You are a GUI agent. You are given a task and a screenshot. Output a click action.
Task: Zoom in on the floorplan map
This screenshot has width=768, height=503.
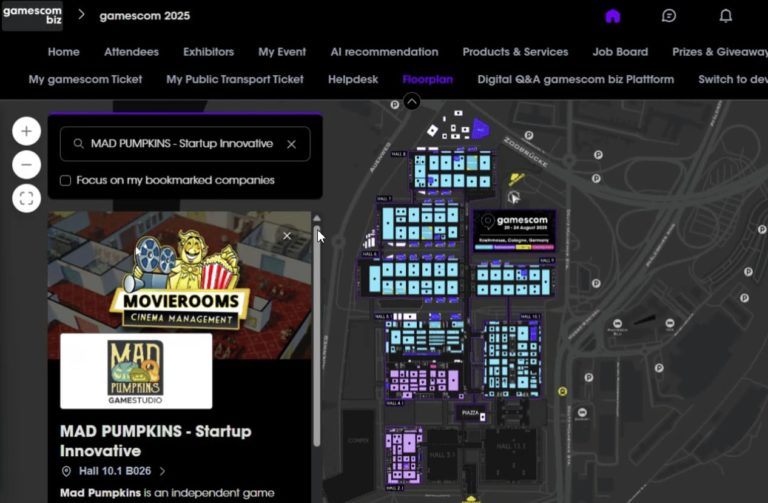point(26,131)
